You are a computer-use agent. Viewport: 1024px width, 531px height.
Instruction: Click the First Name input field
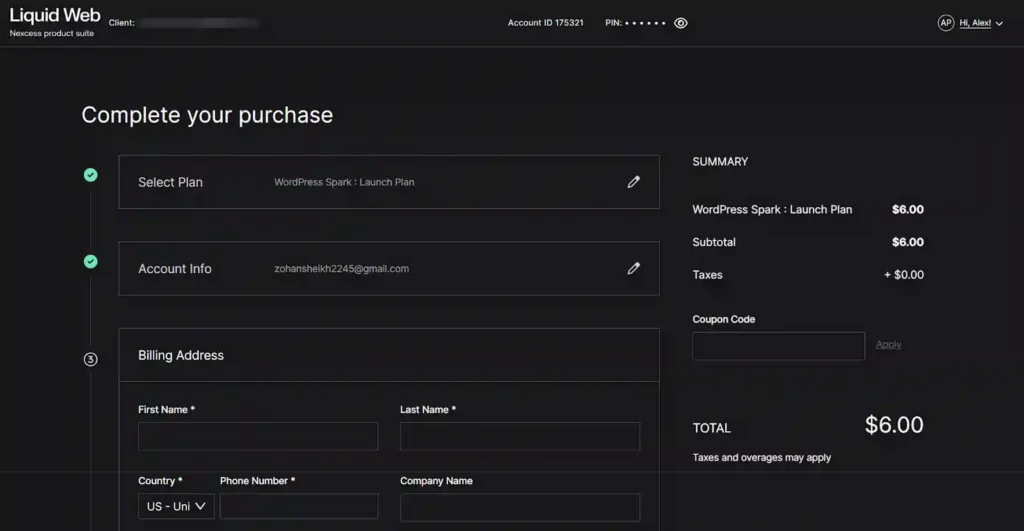[258, 436]
